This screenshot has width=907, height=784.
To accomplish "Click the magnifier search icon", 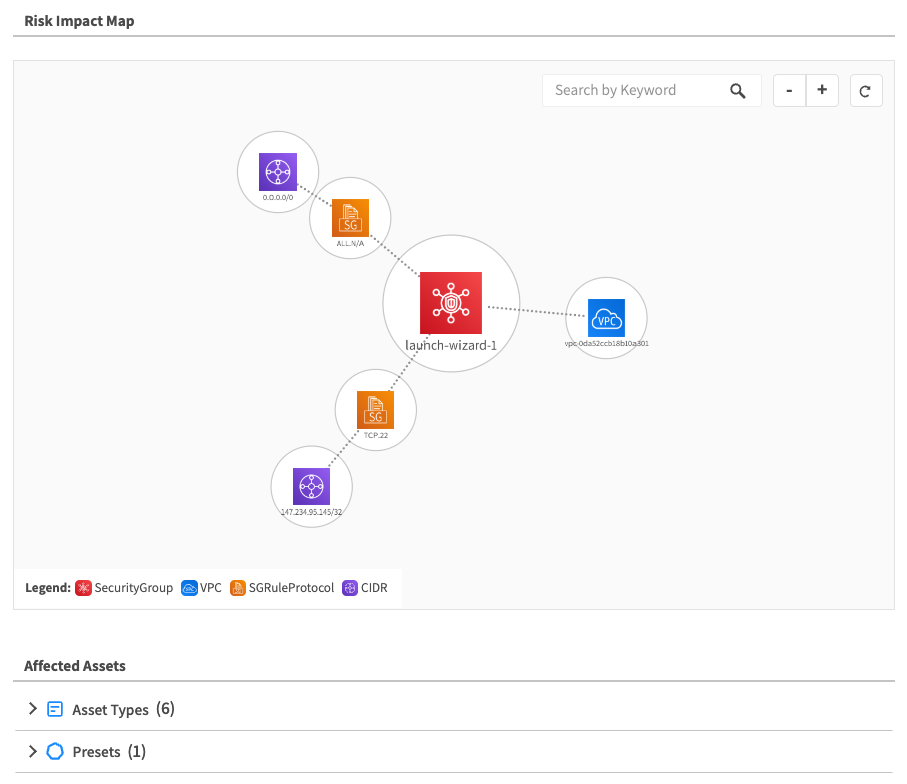I will (x=738, y=91).
